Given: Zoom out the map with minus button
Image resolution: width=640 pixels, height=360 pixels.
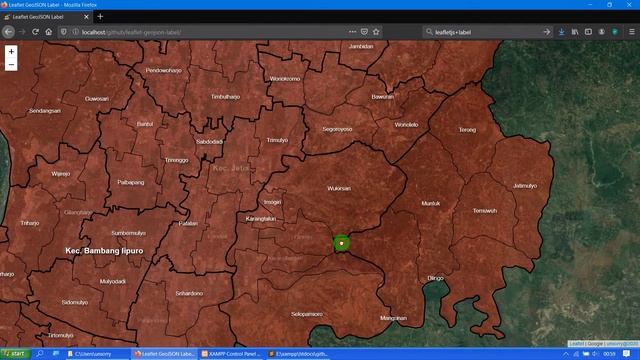Looking at the screenshot, I should (11, 64).
